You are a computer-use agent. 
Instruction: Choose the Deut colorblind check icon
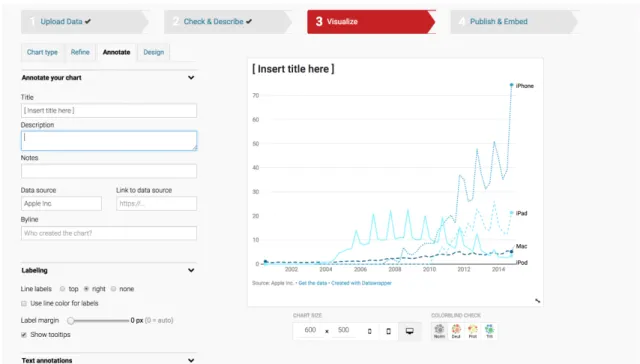pyautogui.click(x=456, y=331)
